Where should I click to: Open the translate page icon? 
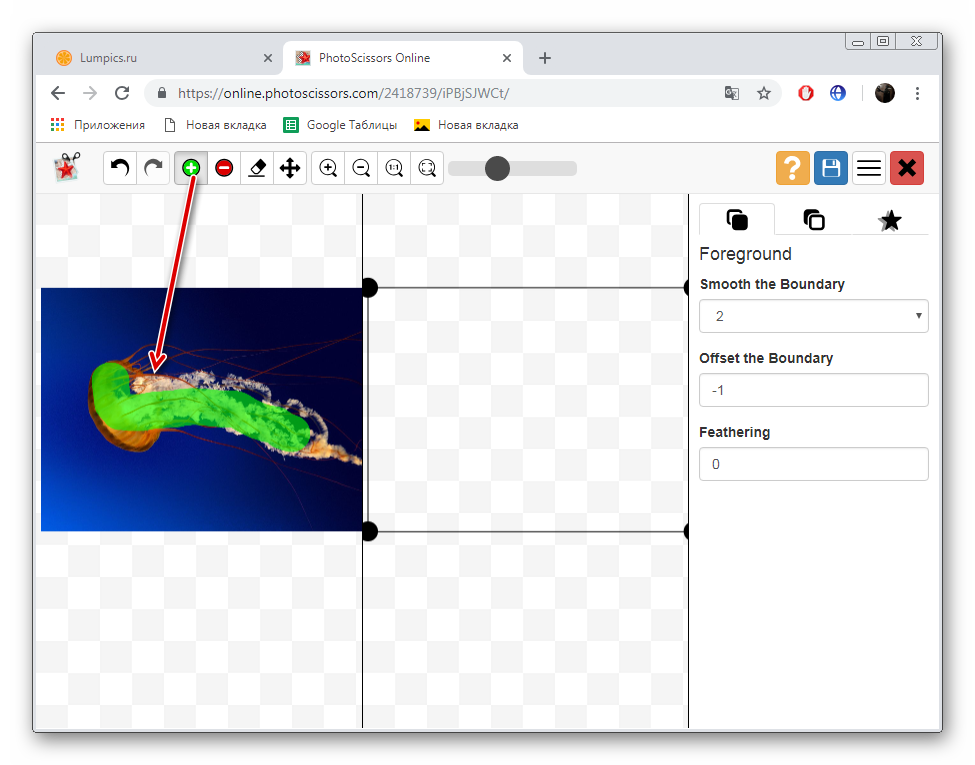pyautogui.click(x=732, y=93)
